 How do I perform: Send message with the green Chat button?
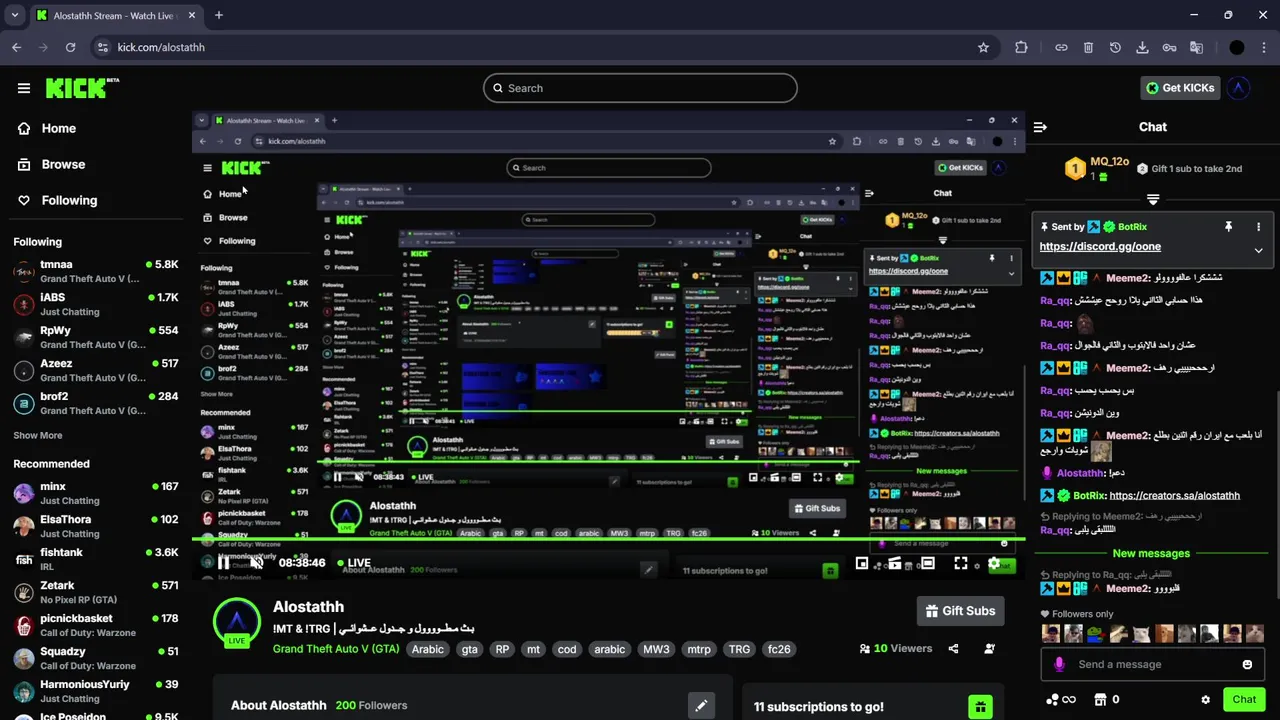1244,700
